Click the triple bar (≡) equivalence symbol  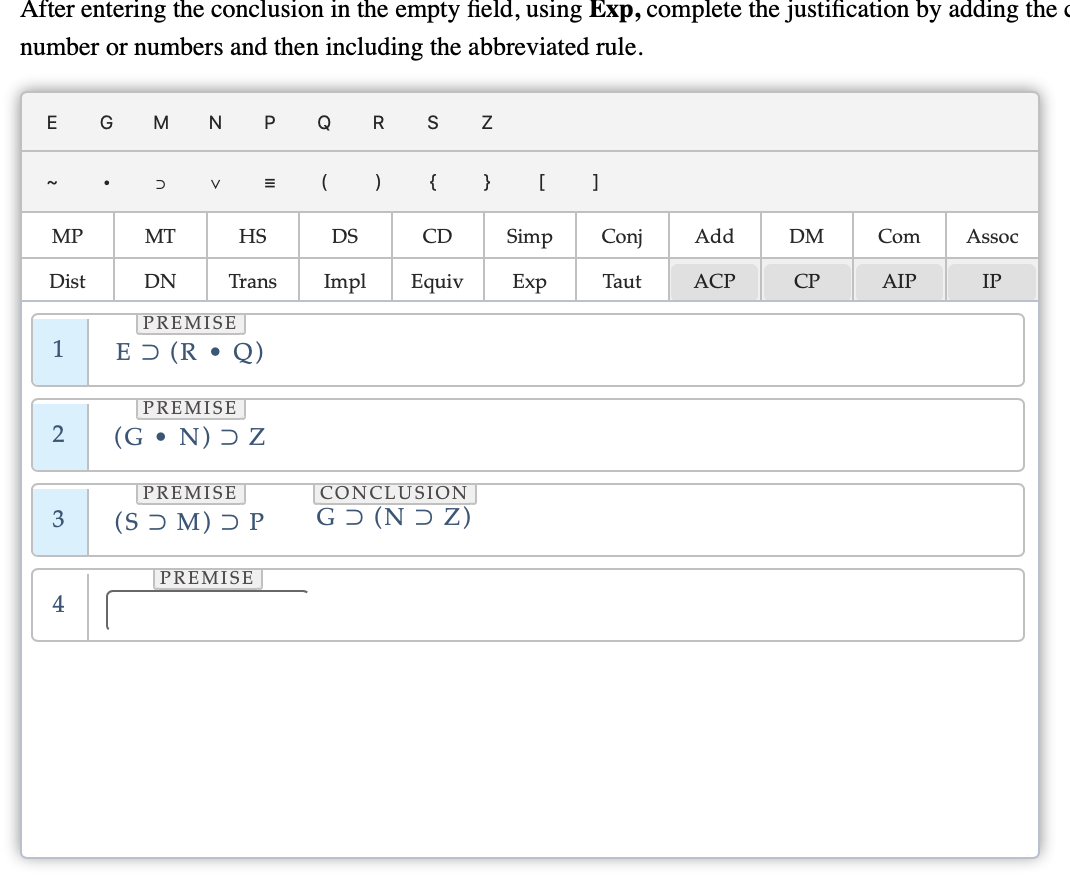coord(268,182)
